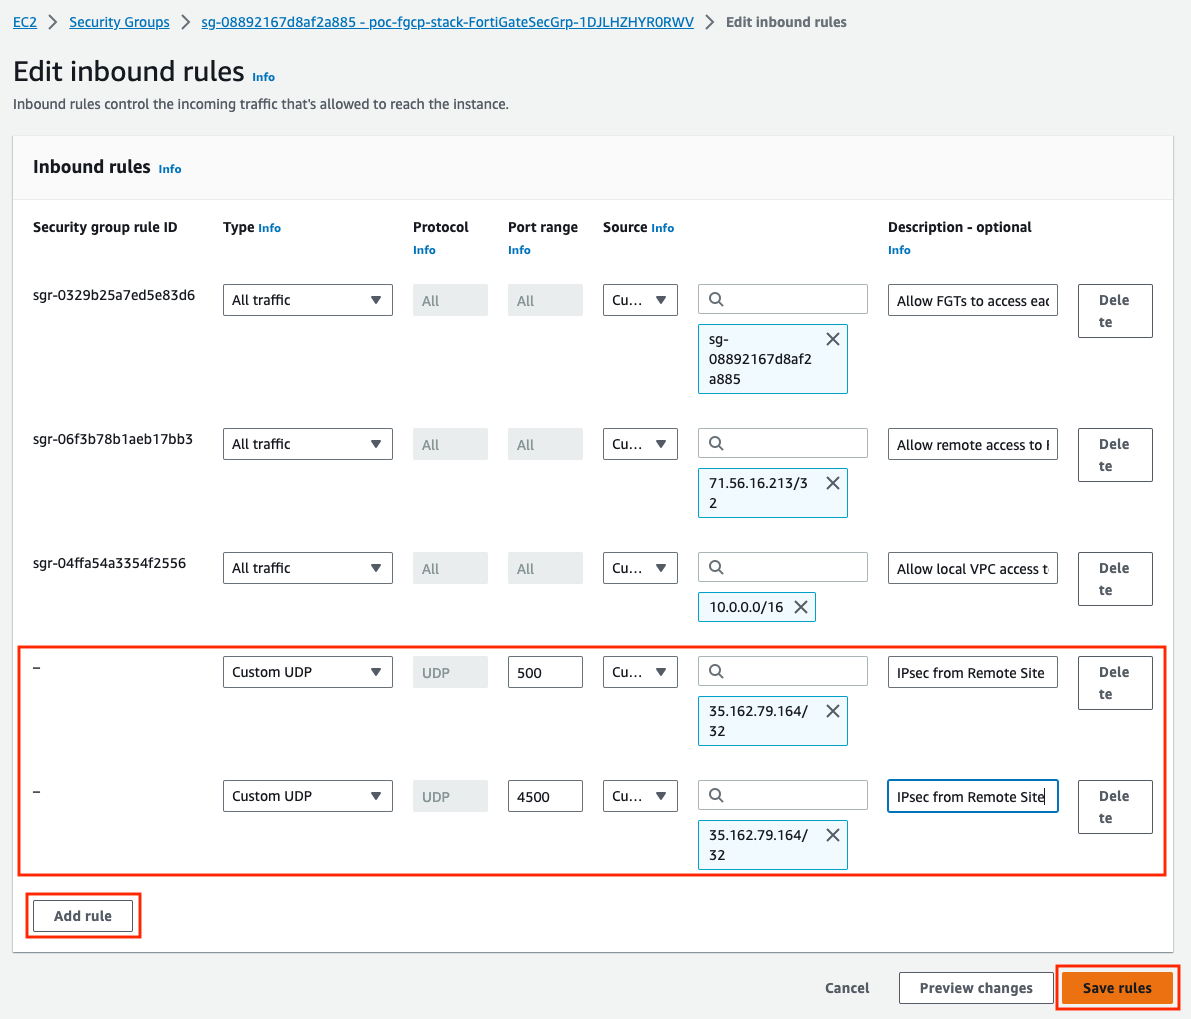Remove the 10.0.0.0/16 source chip
The height and width of the screenshot is (1019, 1191).
click(x=801, y=607)
